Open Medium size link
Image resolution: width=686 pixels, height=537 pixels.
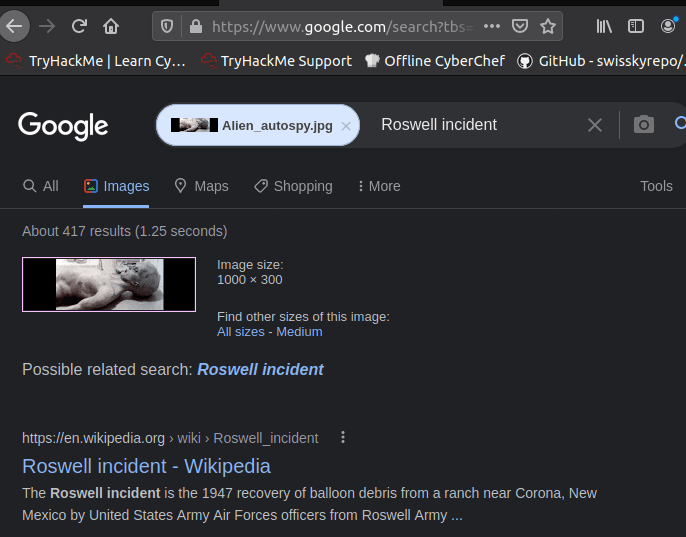299,332
